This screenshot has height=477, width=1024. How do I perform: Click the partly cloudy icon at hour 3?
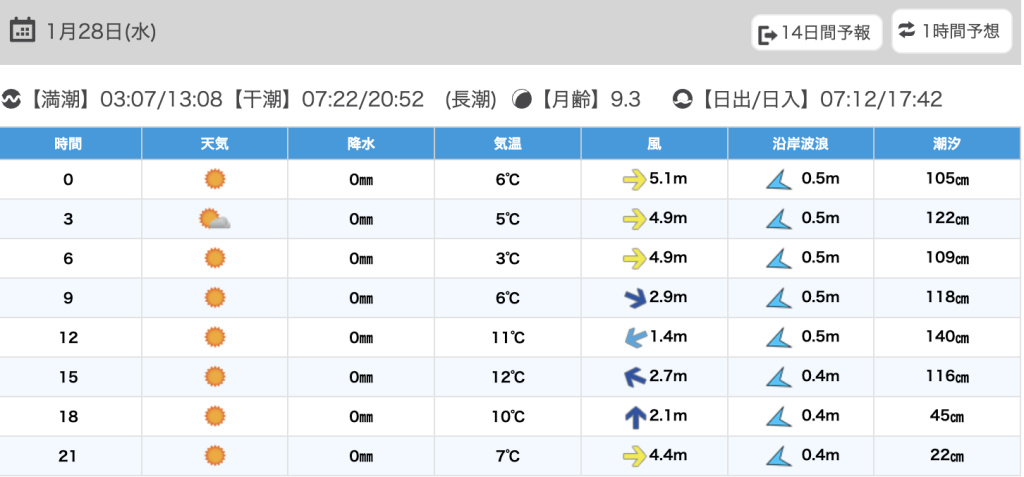pos(215,219)
